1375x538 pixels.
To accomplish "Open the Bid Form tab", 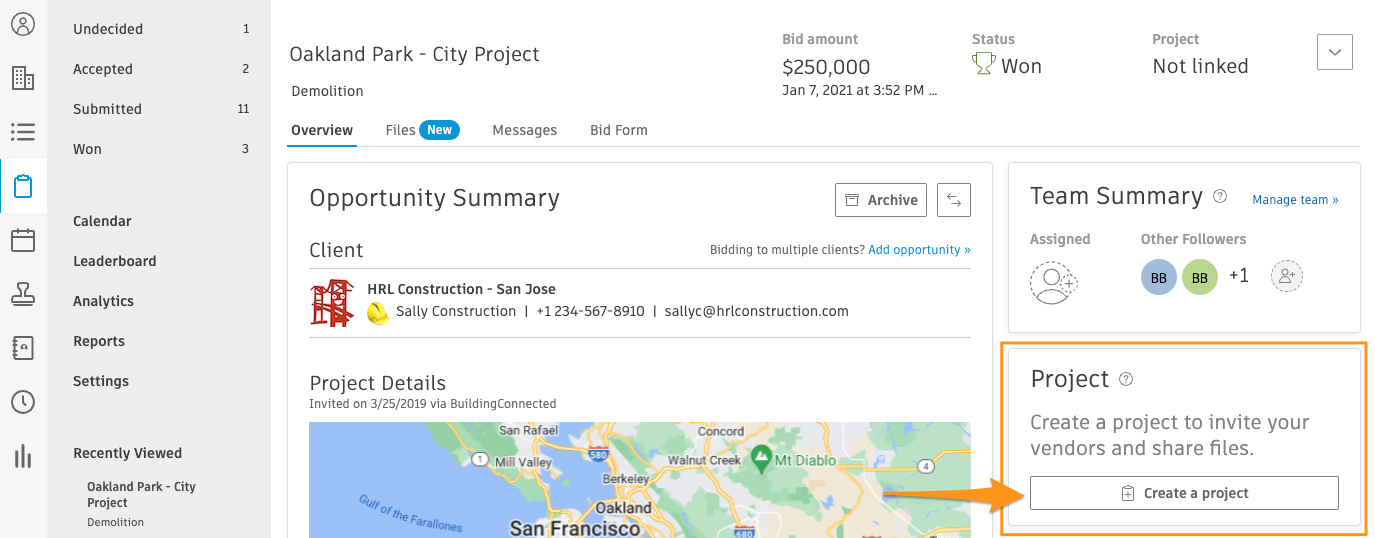I will (x=619, y=130).
